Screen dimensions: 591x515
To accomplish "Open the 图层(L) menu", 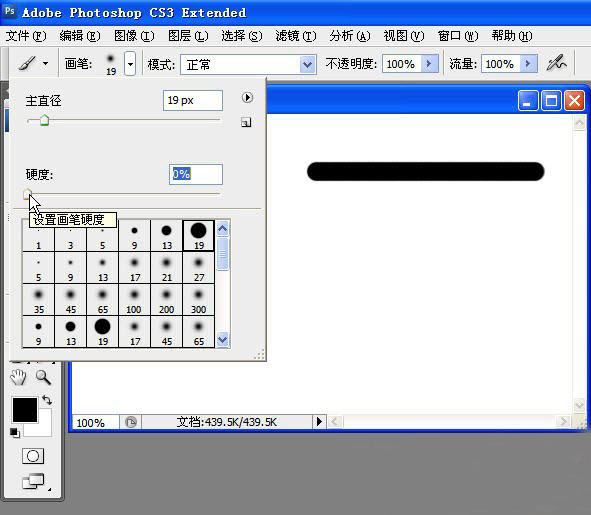I will 188,36.
